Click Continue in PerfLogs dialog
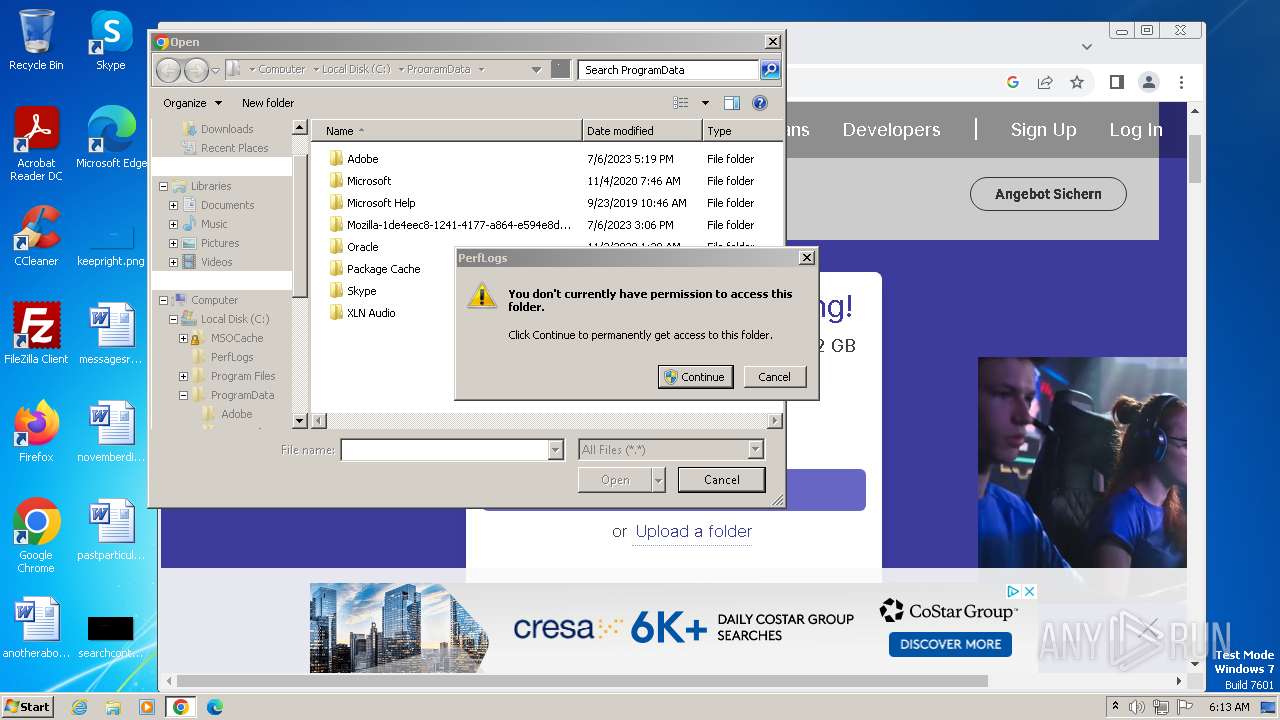 click(695, 377)
